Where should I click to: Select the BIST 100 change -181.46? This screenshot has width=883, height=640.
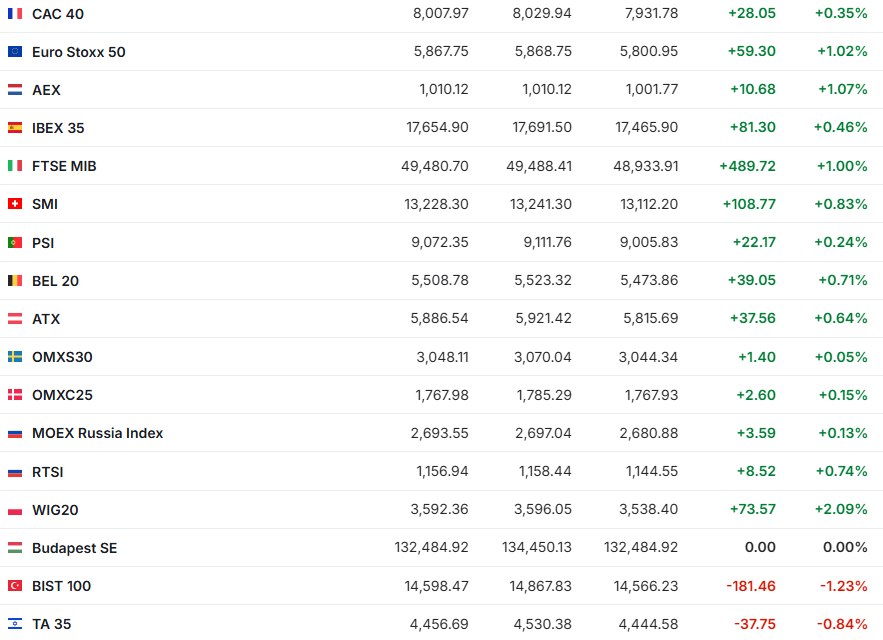(x=751, y=586)
